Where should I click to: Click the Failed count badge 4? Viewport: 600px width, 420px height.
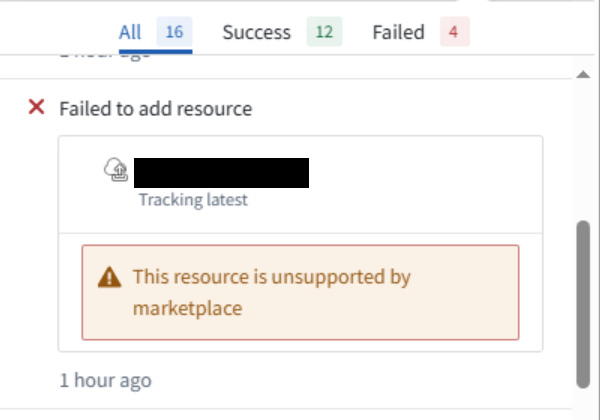click(455, 32)
